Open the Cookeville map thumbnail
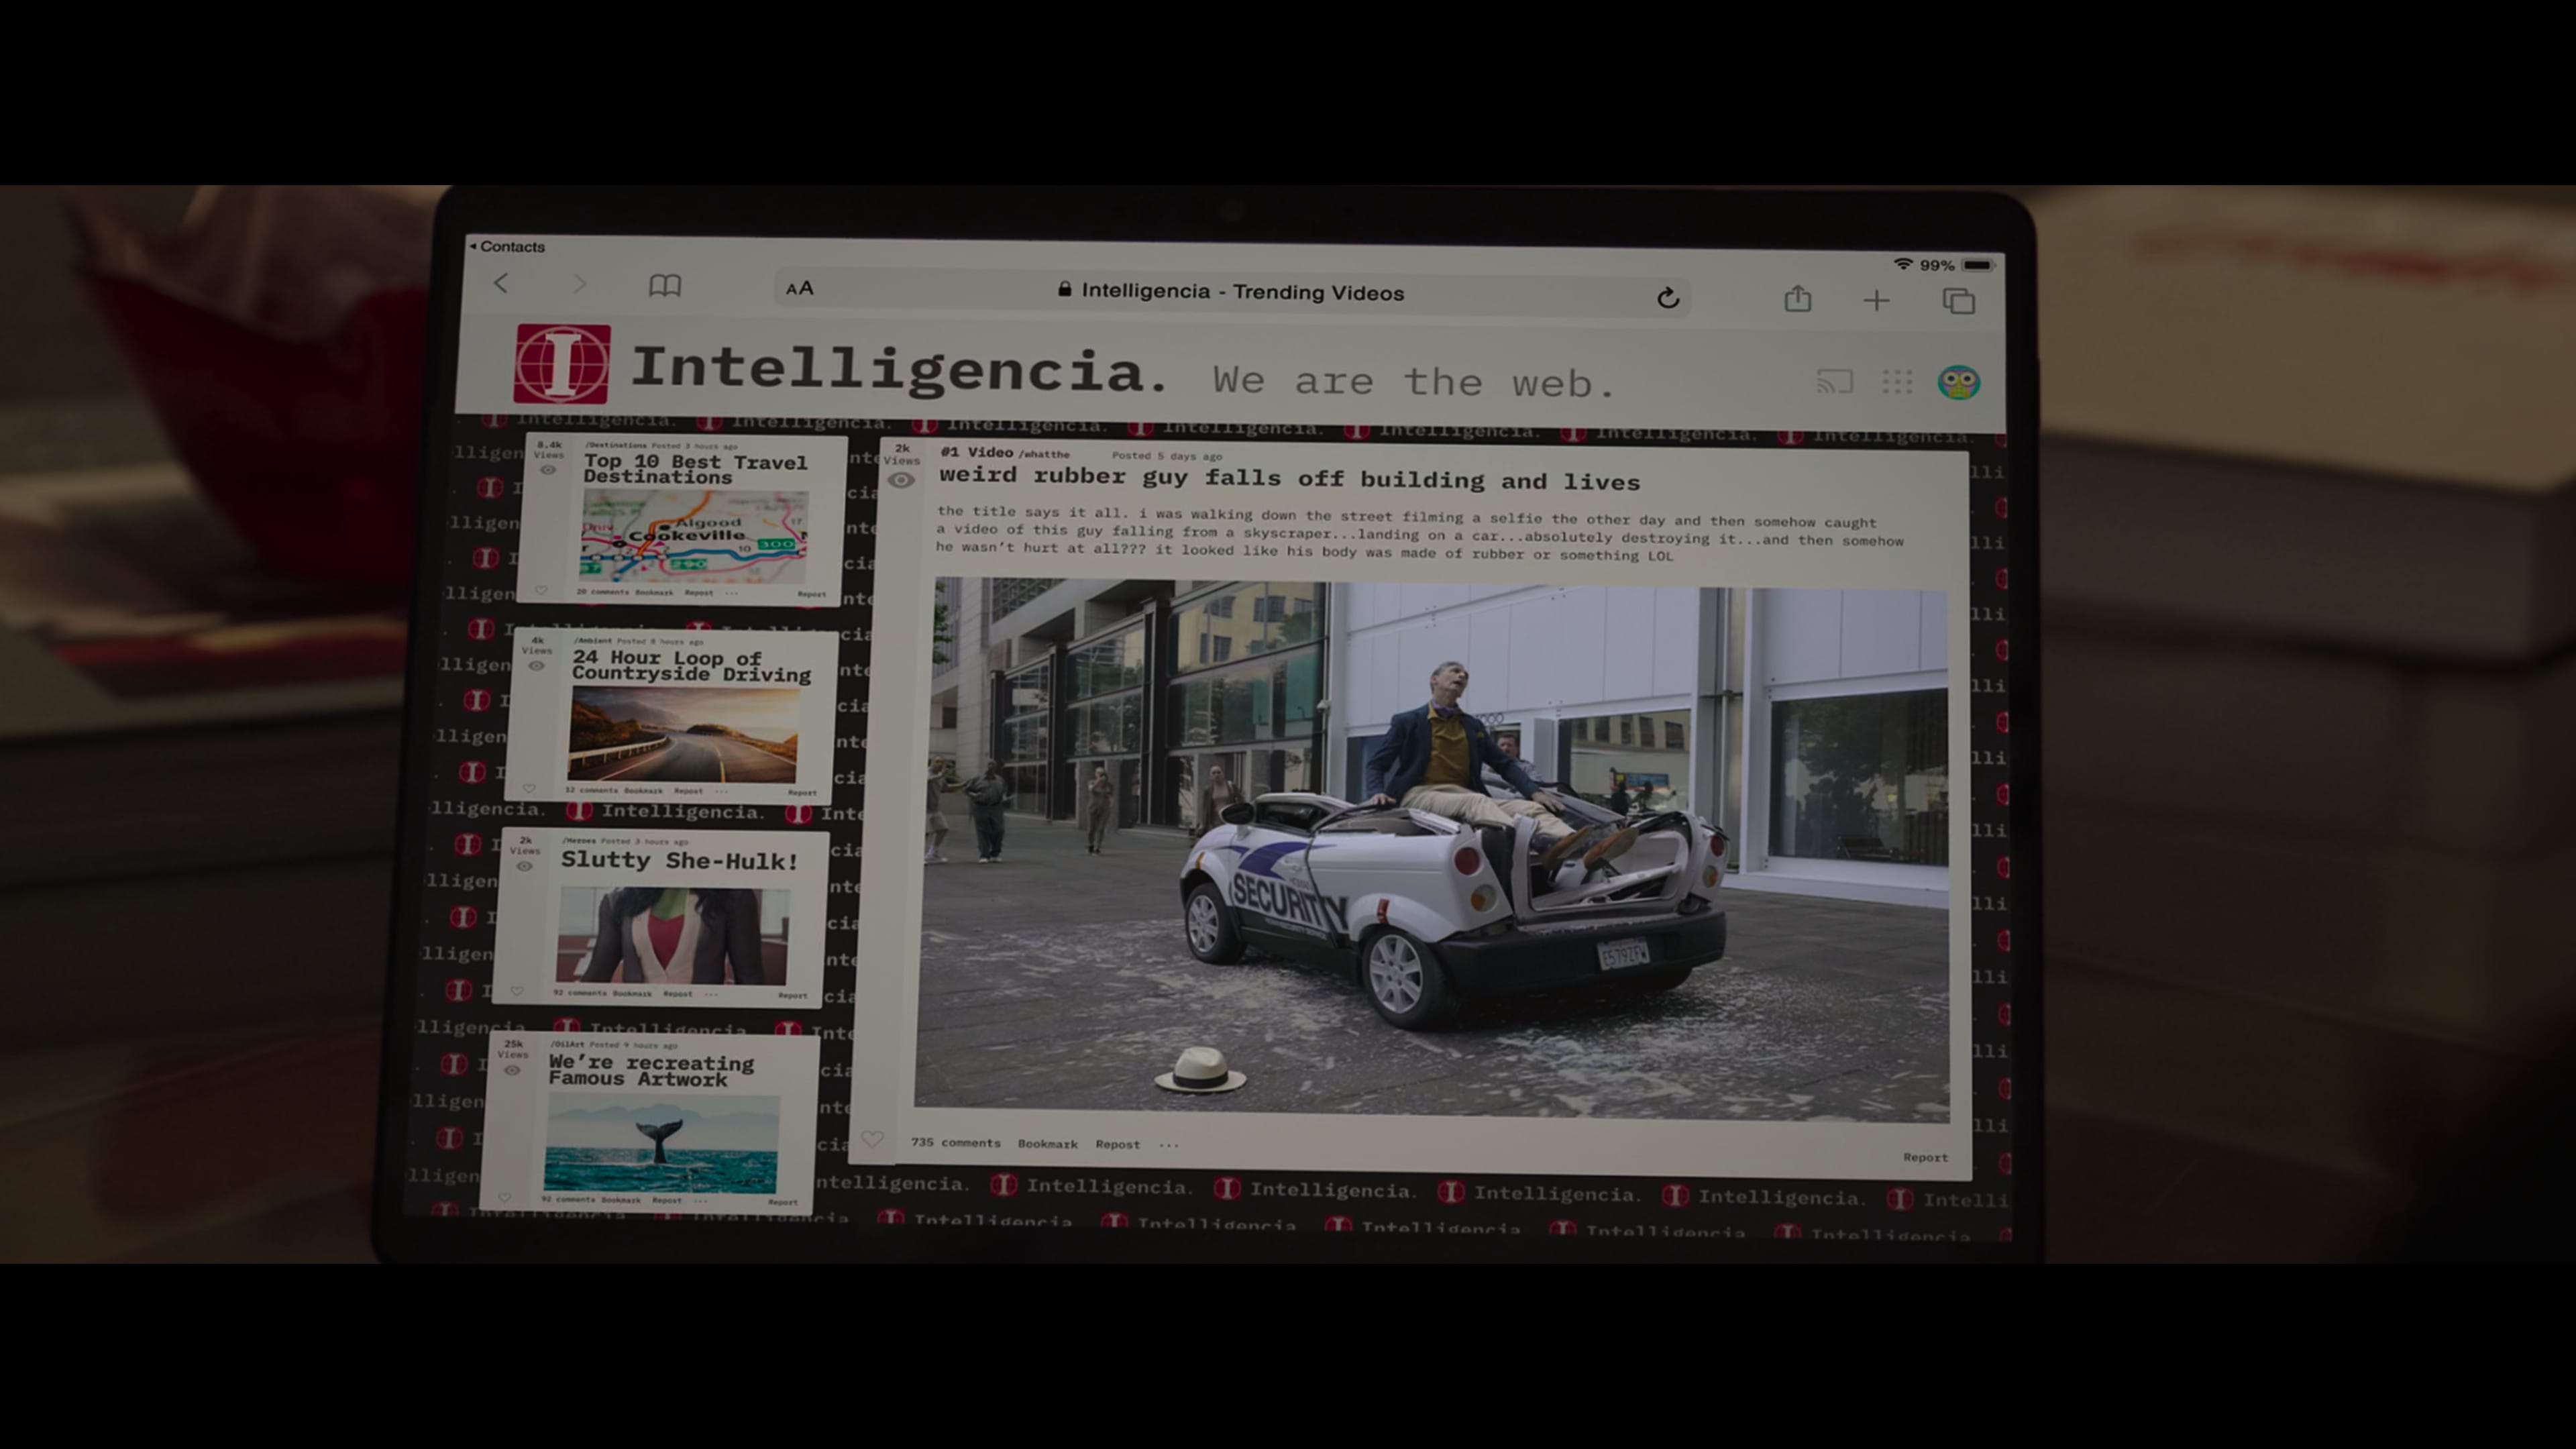The image size is (2576, 1449). [x=694, y=536]
